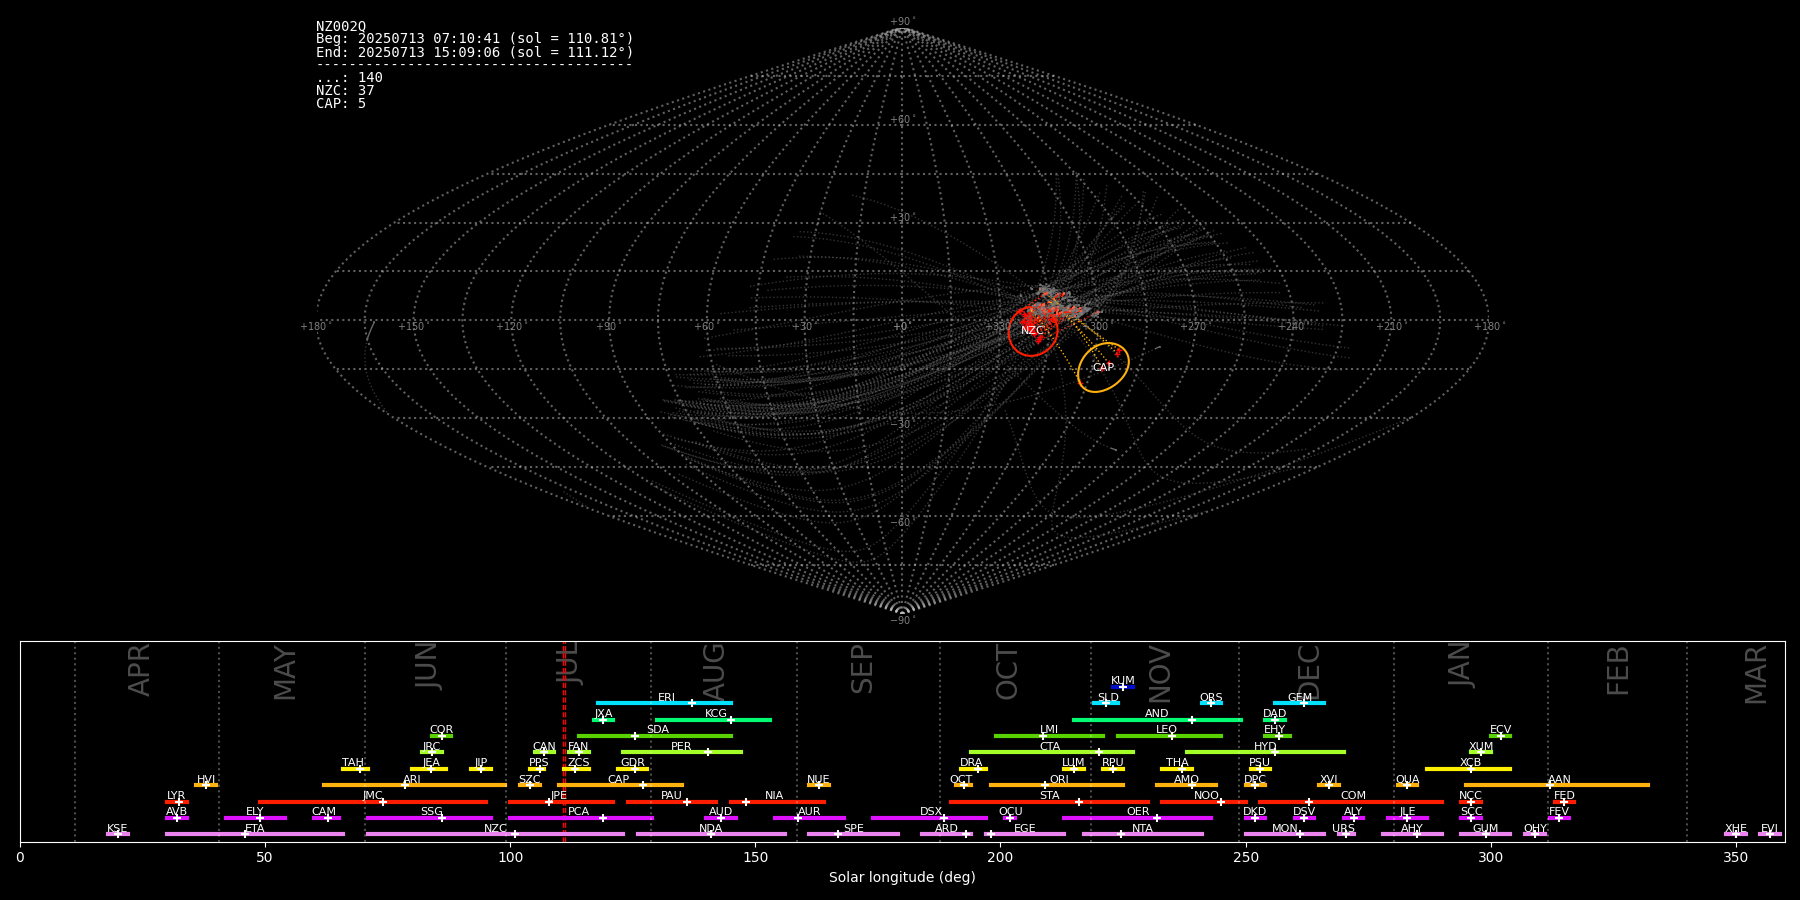
Task: Click the QUA shower label
Action: tap(1407, 779)
